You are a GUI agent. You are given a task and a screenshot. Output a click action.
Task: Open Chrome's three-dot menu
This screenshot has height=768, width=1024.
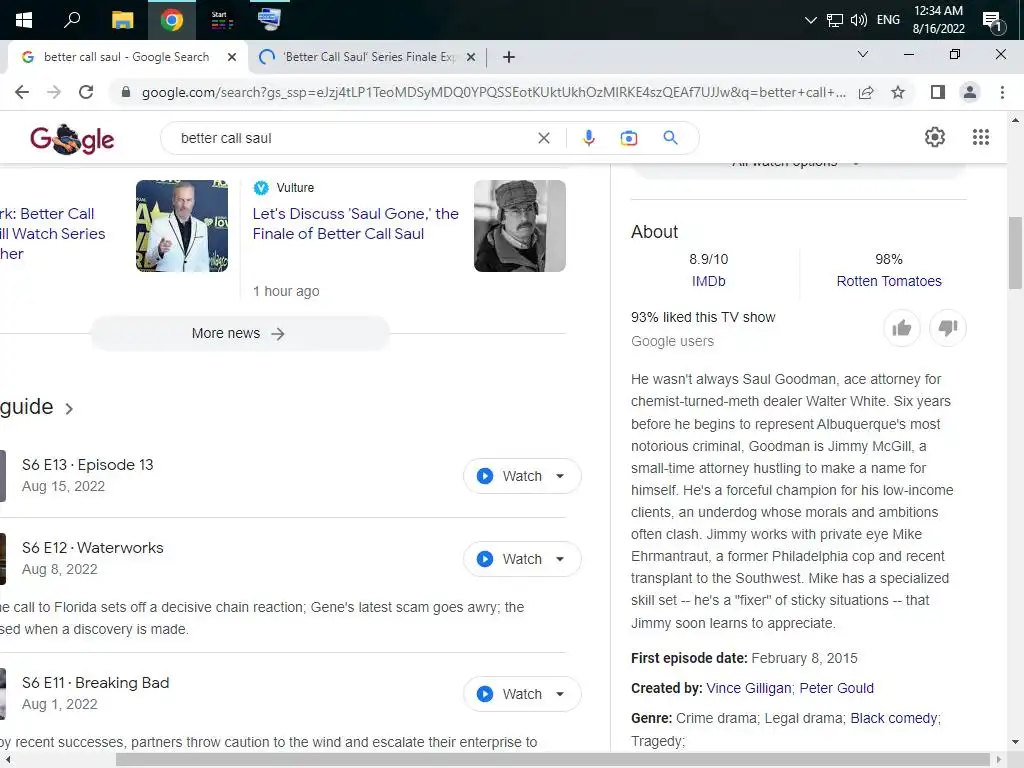1002,93
